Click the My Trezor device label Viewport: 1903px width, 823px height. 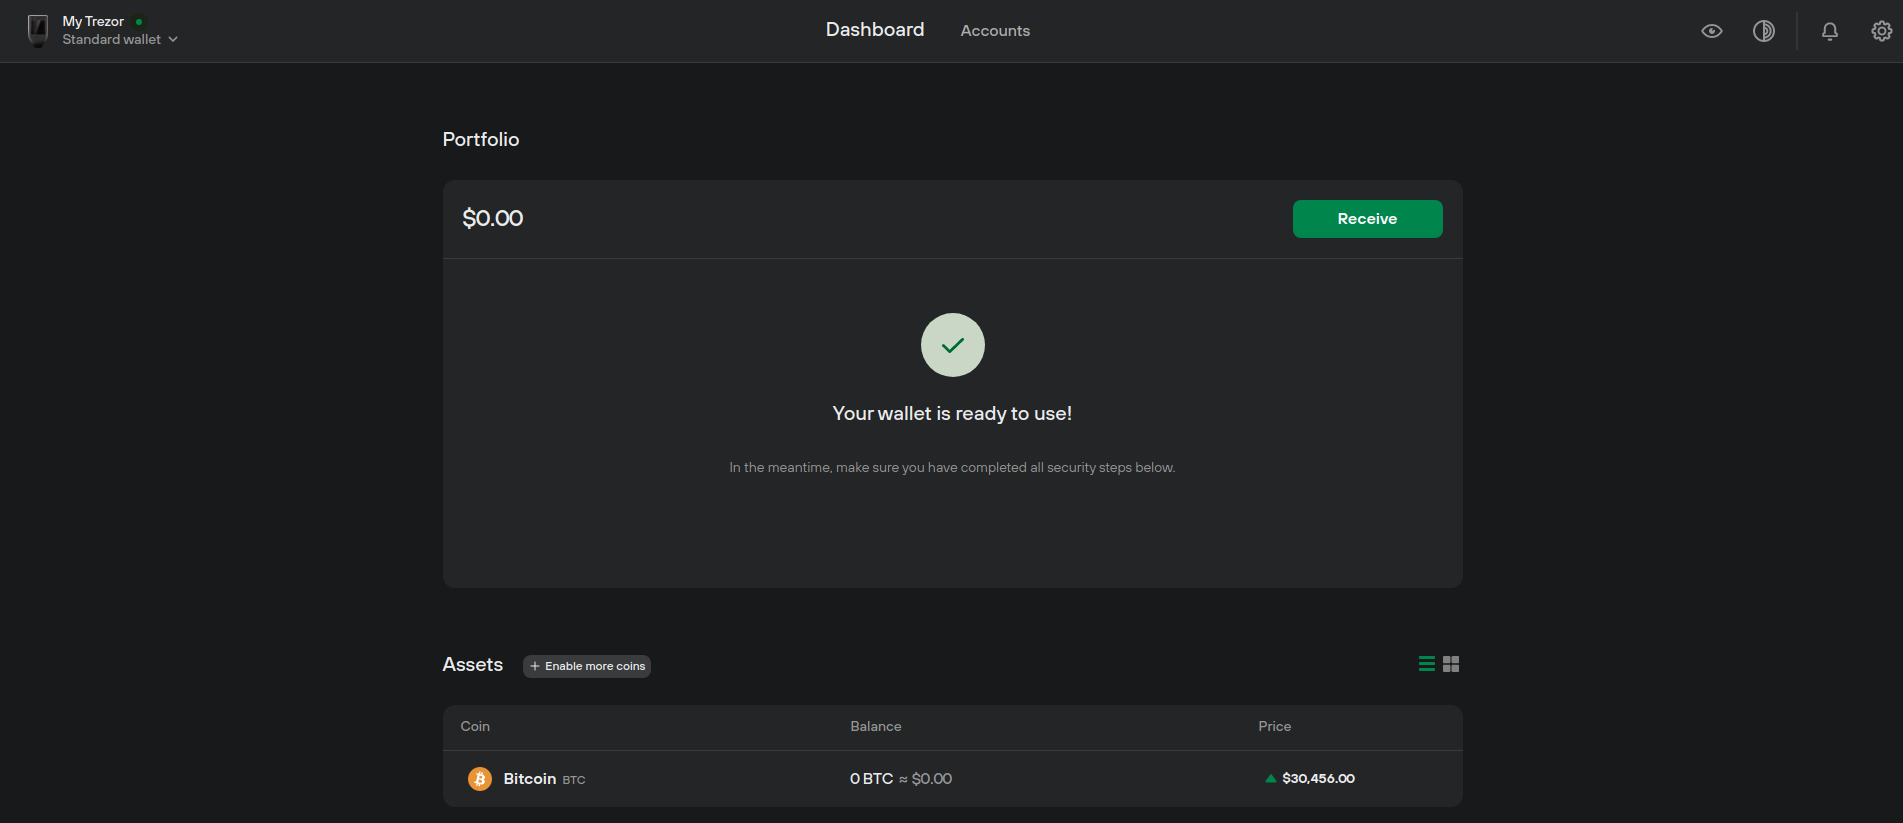pos(93,21)
